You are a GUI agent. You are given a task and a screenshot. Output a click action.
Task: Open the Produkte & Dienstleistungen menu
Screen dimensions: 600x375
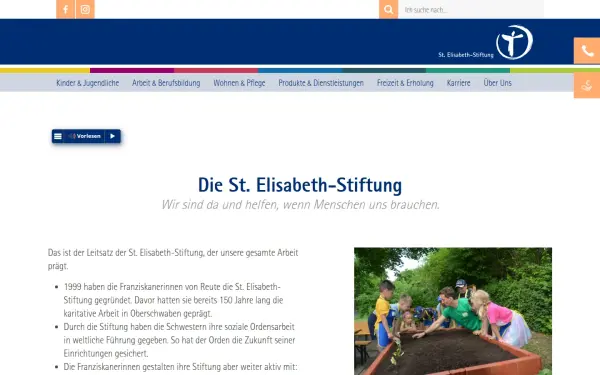tap(321, 83)
